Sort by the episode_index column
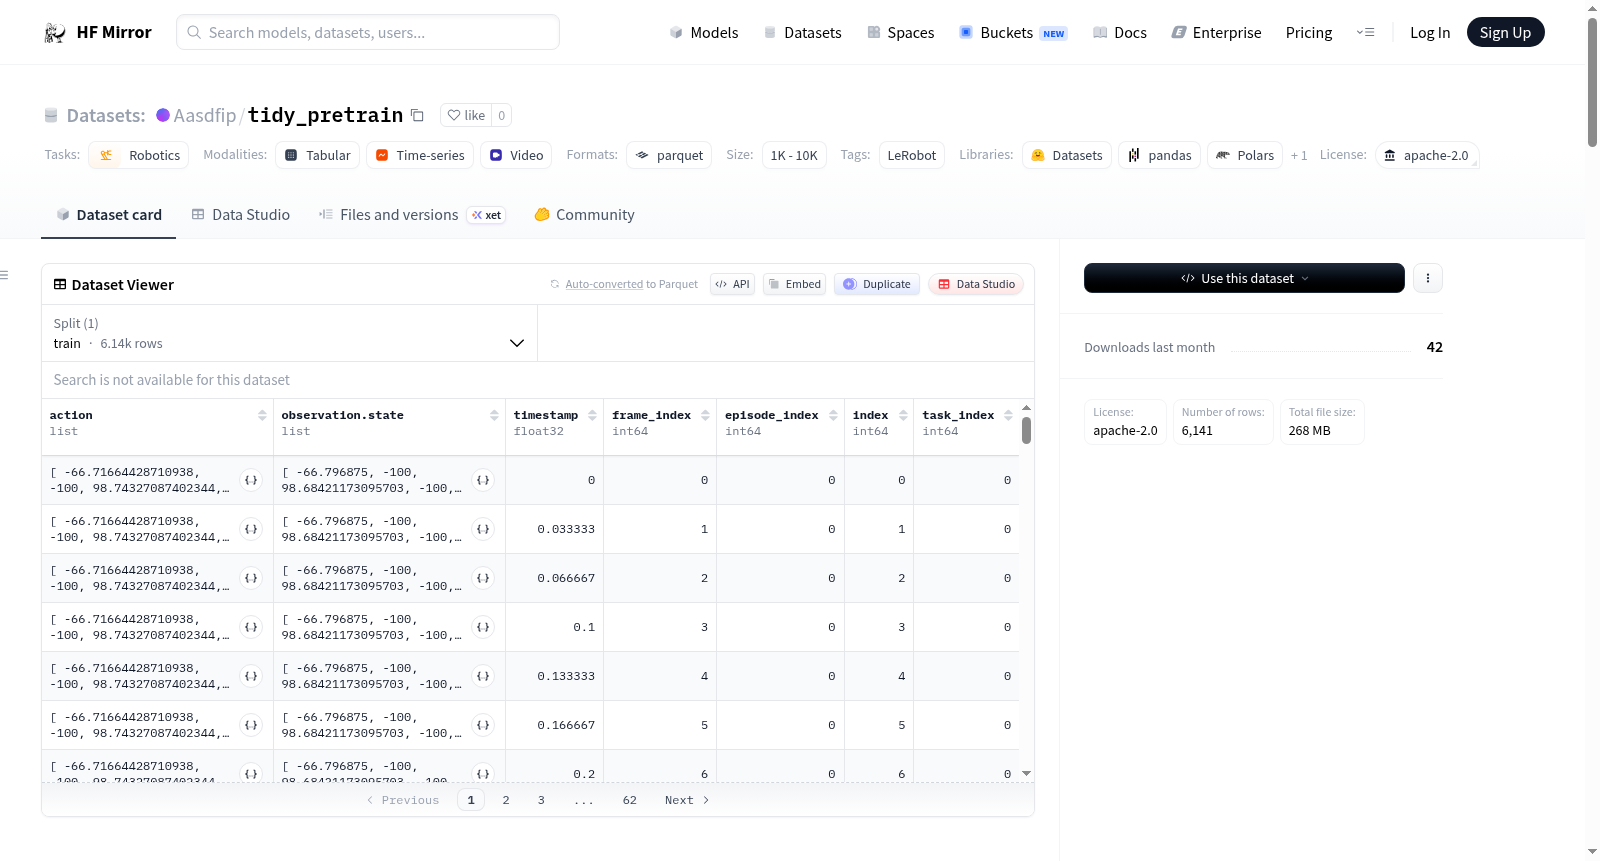 tap(833, 415)
